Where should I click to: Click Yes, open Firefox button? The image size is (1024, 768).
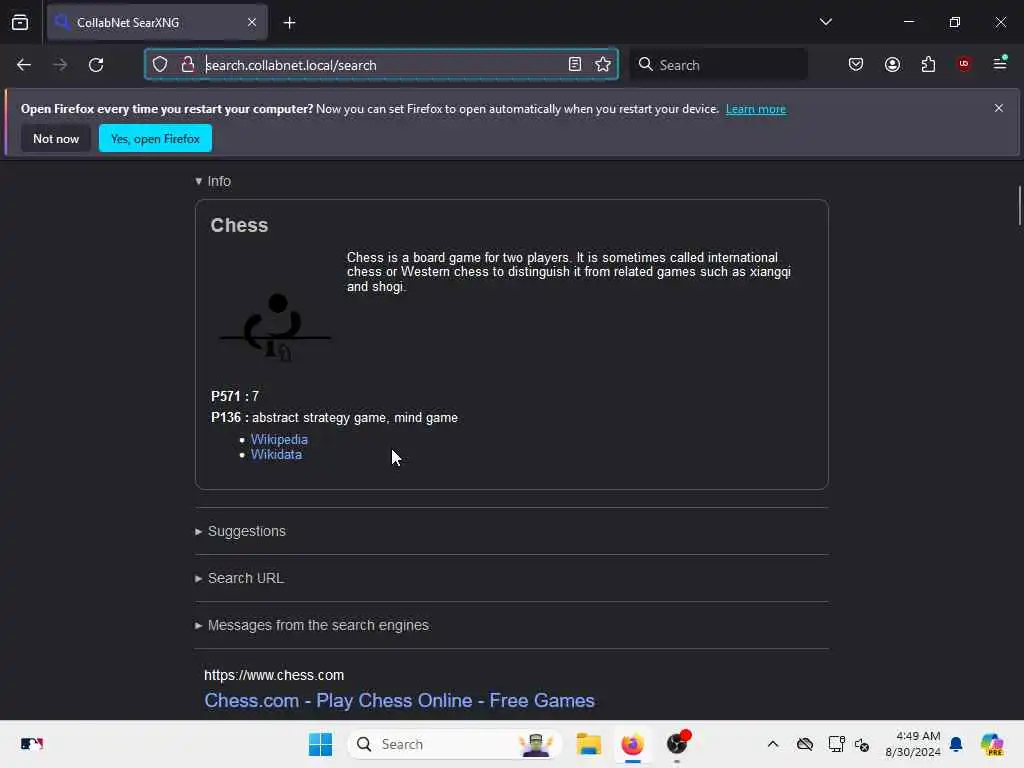click(x=155, y=138)
